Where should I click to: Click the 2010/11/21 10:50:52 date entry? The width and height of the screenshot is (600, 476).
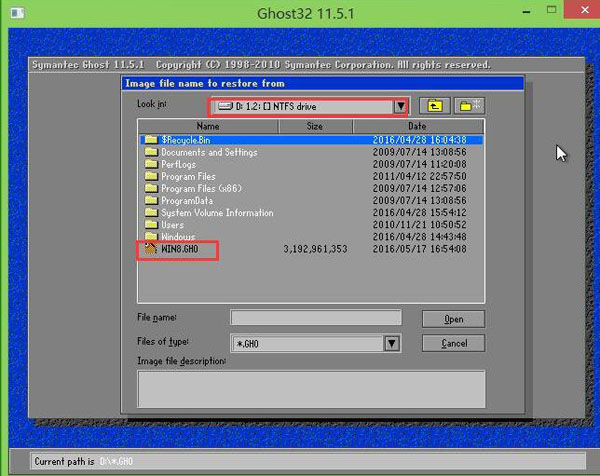tap(419, 225)
